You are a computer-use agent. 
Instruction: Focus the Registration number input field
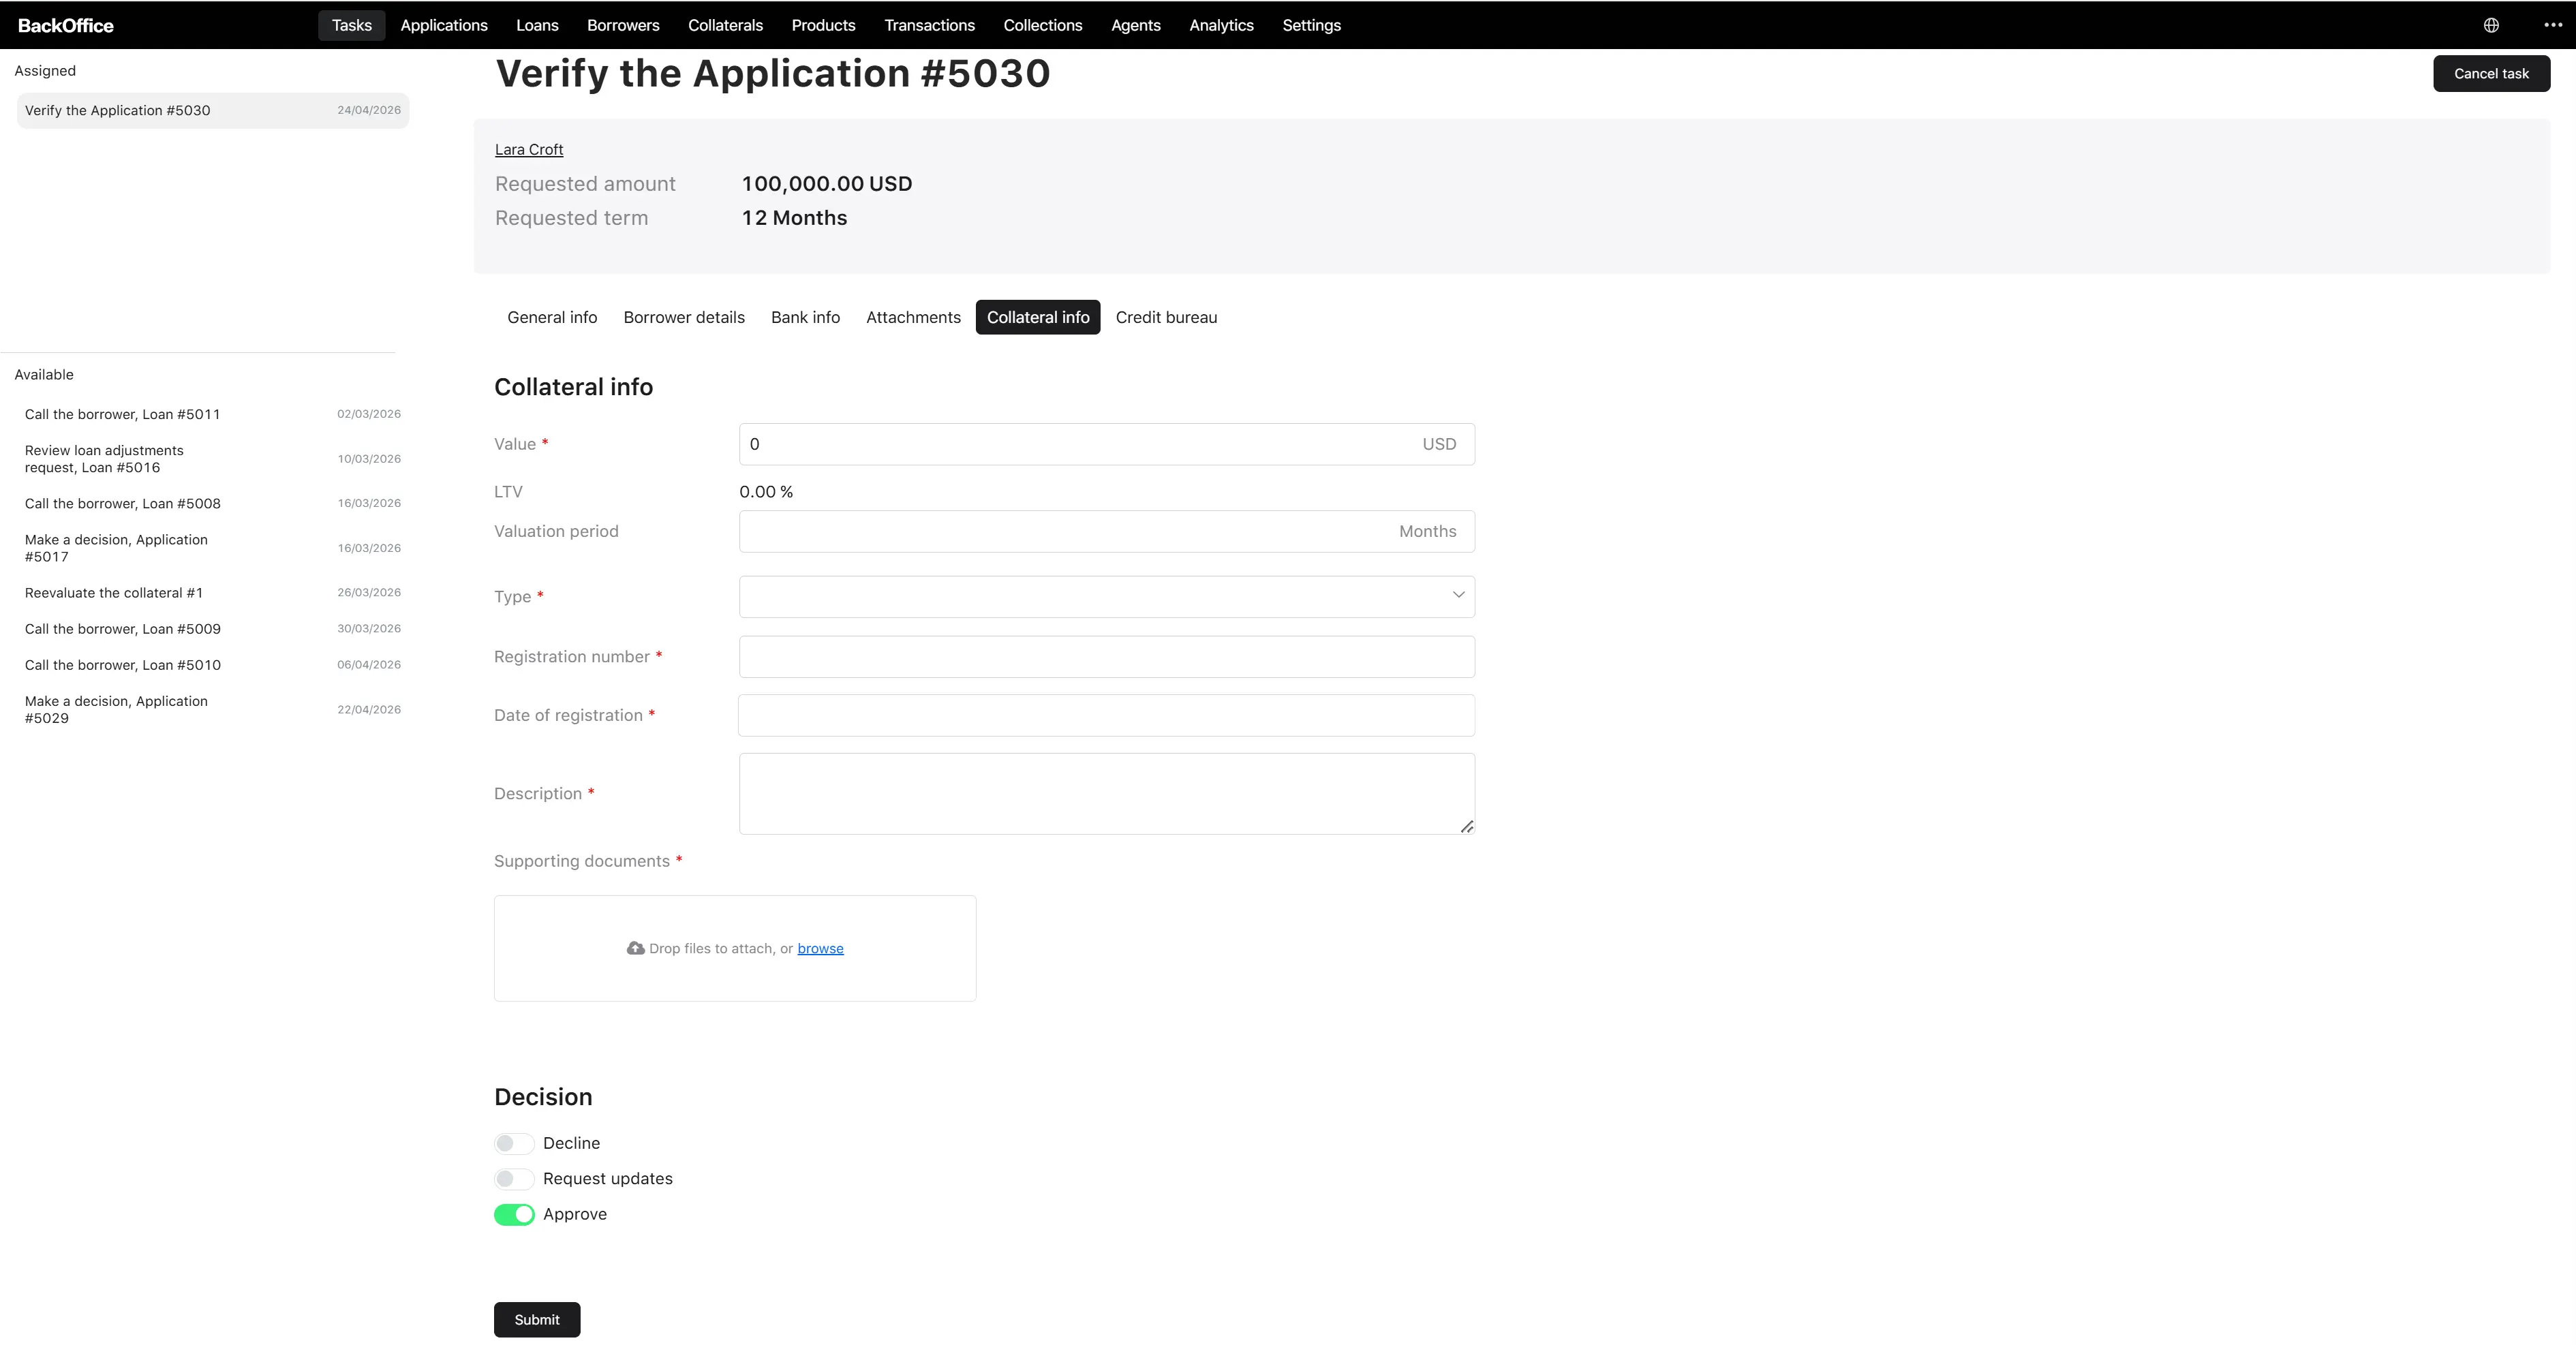click(1106, 656)
